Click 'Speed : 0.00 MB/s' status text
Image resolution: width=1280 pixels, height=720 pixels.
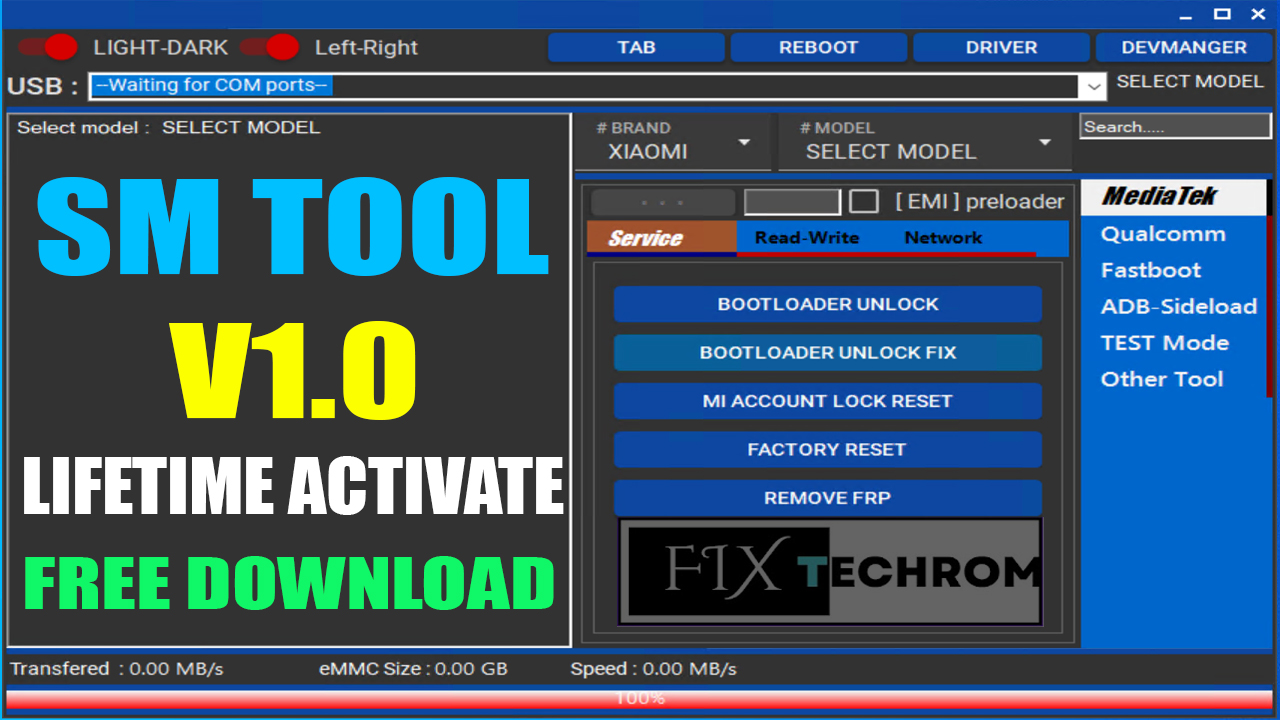(654, 668)
